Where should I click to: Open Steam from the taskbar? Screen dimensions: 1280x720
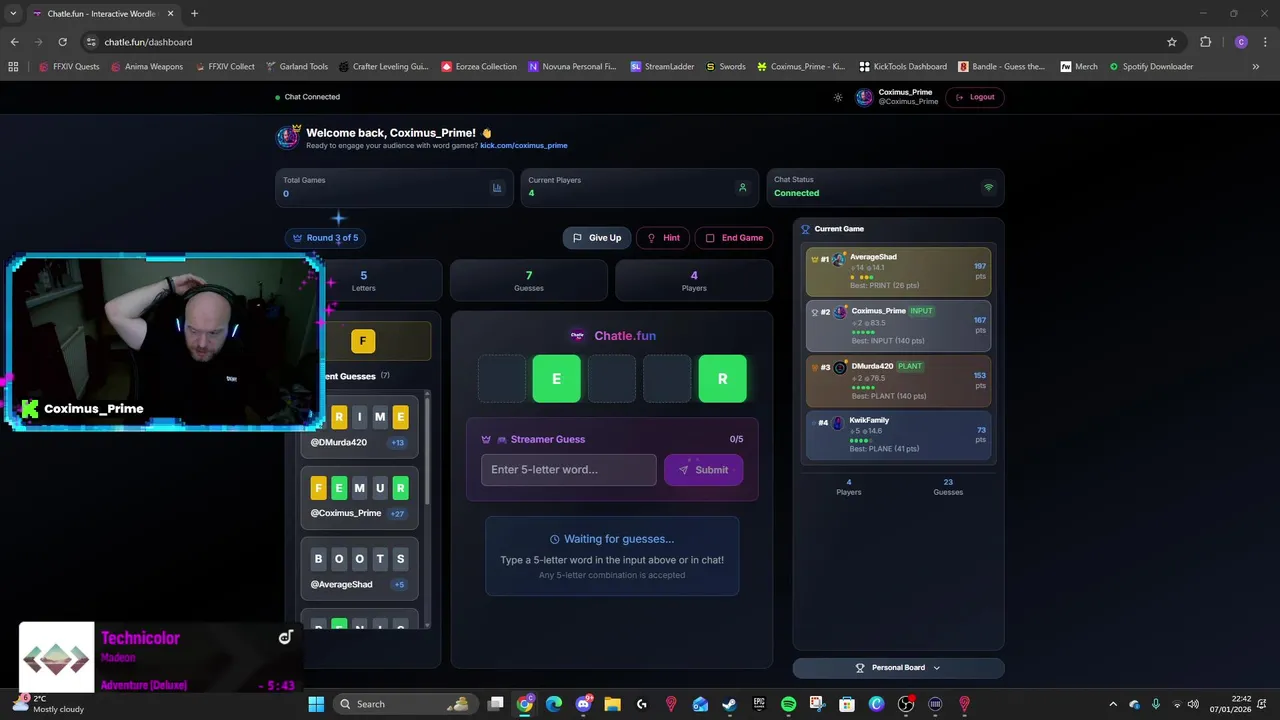pyautogui.click(x=729, y=704)
